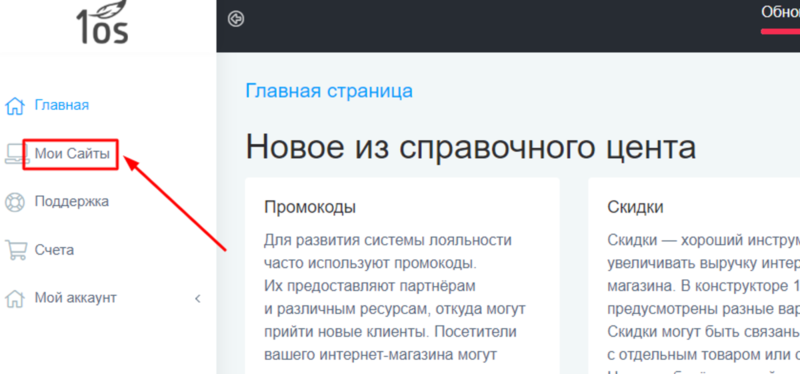
Task: Click the house icon beside Главная
Action: click(x=15, y=106)
